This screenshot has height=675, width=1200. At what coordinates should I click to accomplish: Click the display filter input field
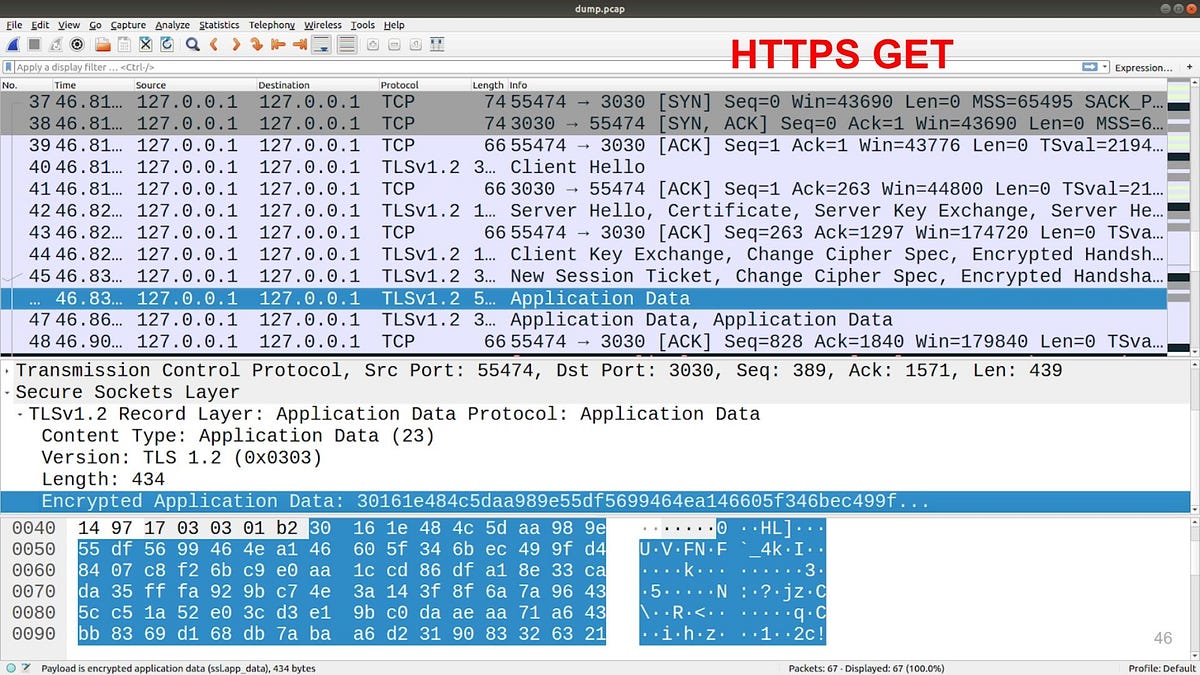point(545,67)
